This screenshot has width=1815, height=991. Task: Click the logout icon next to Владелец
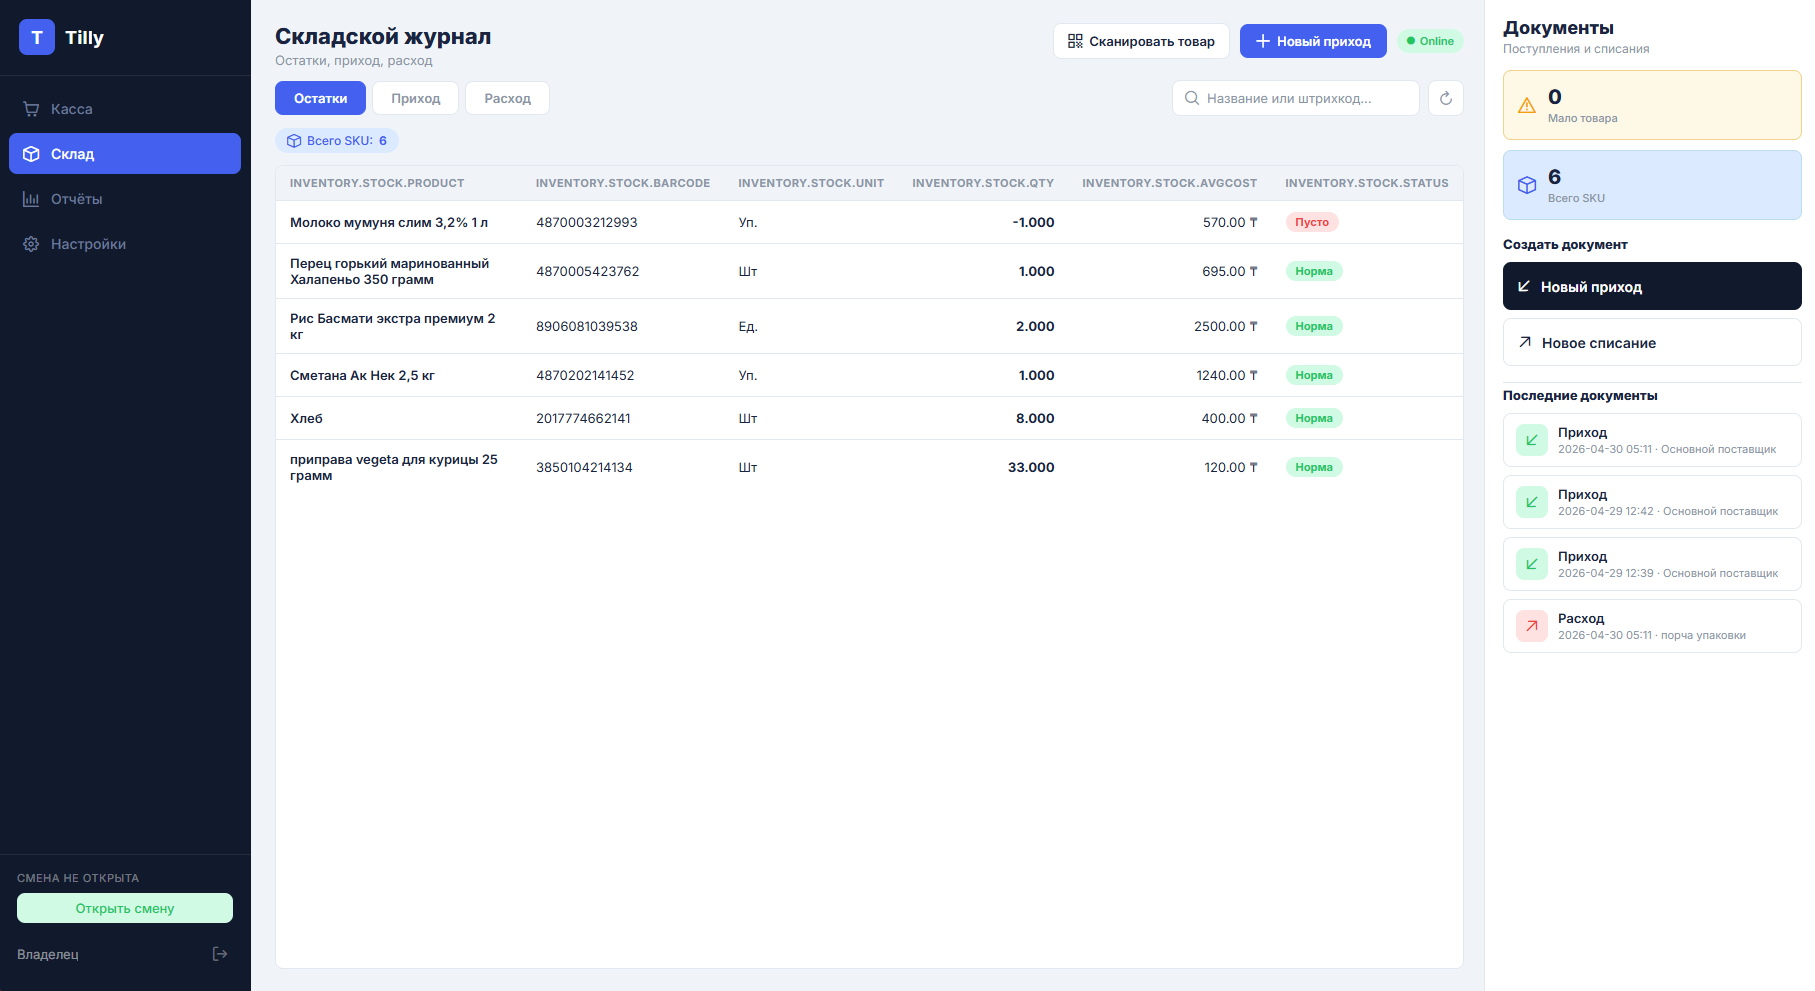[220, 954]
